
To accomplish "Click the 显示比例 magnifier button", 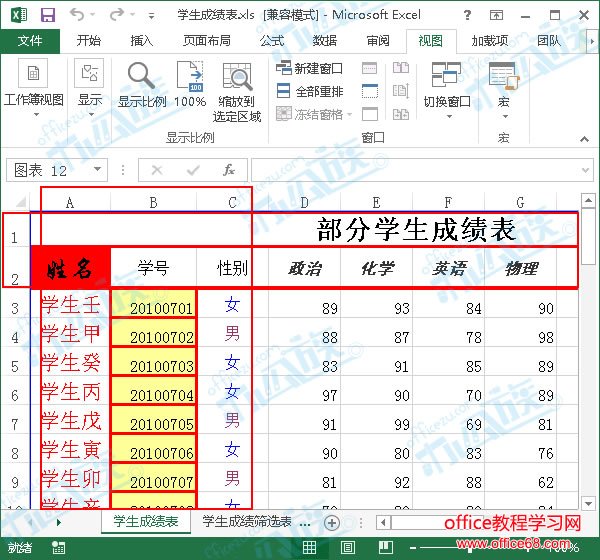I will pyautogui.click(x=142, y=85).
